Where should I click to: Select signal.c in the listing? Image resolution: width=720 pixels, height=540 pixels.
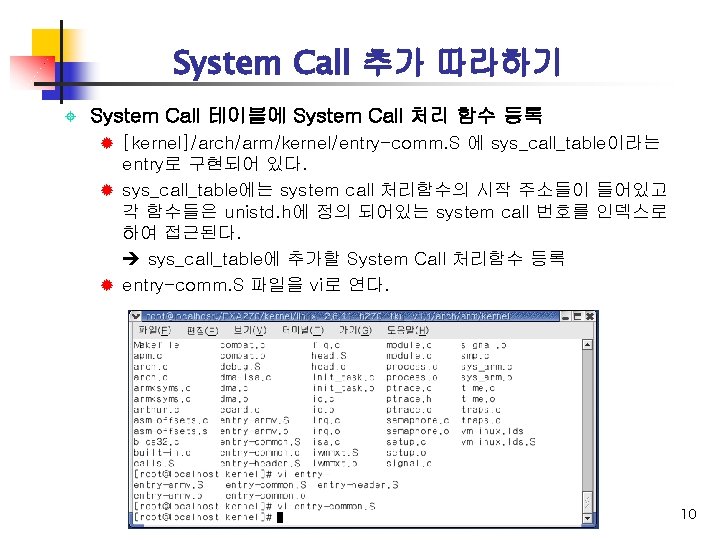[409, 463]
